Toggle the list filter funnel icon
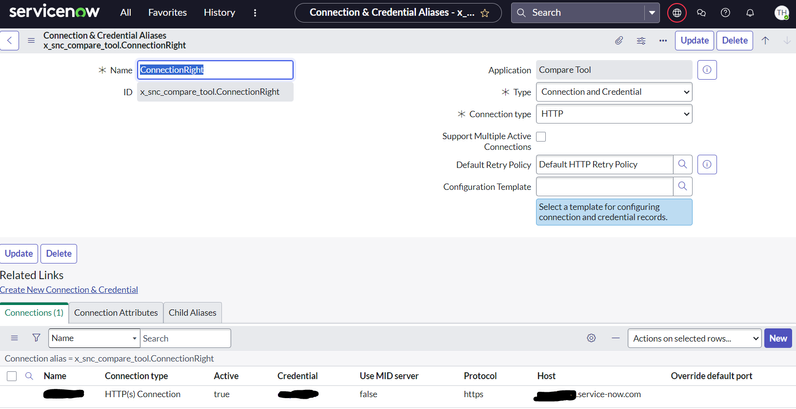The width and height of the screenshot is (796, 409). [36, 337]
